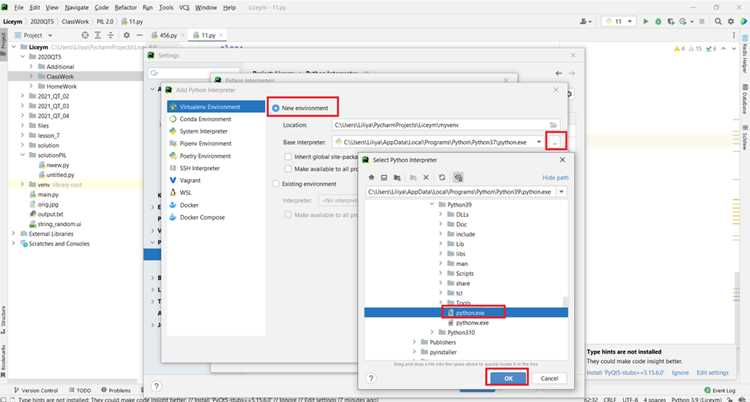Click the file chooser vertical scrollbar

point(565,301)
